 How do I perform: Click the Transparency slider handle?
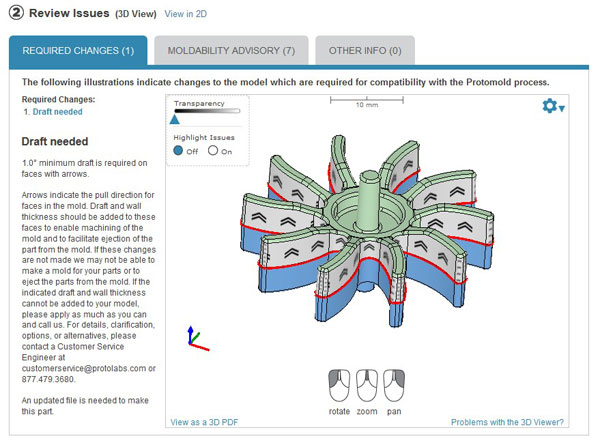coord(174,119)
